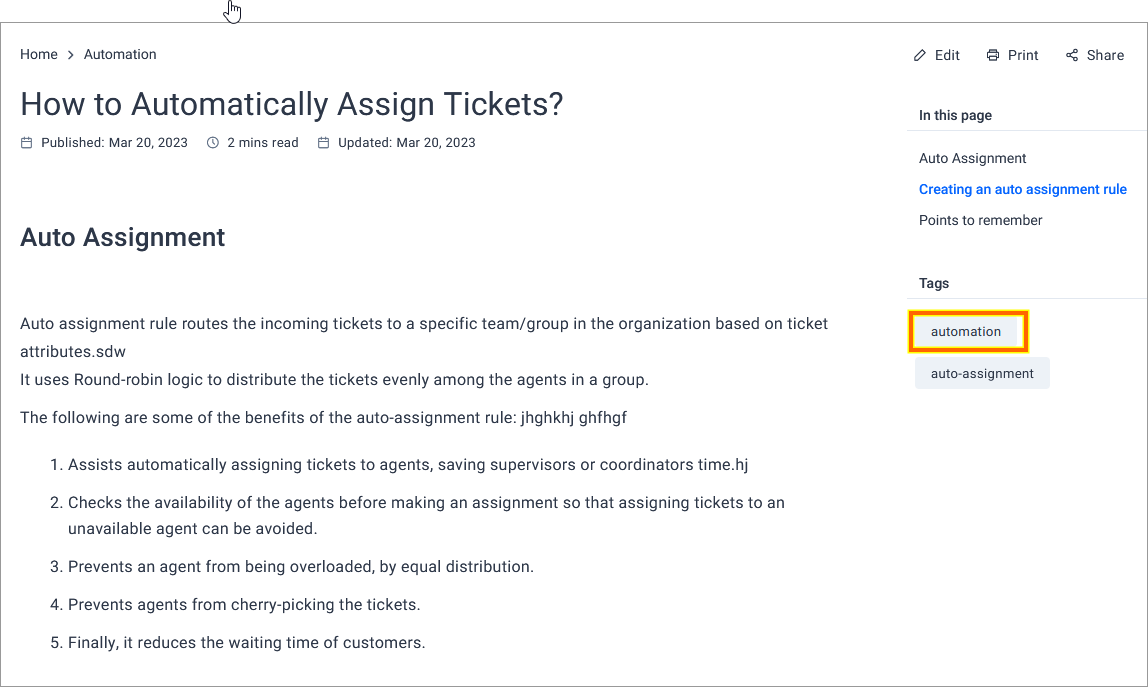This screenshot has width=1148, height=687.
Task: Click the calendar icon beside Updated date
Action: click(324, 143)
